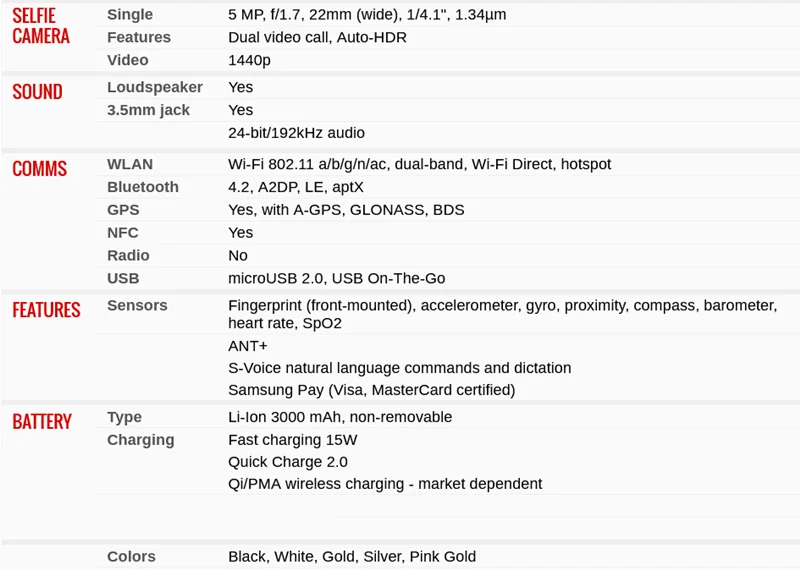Click the battery Type label

coord(124,417)
